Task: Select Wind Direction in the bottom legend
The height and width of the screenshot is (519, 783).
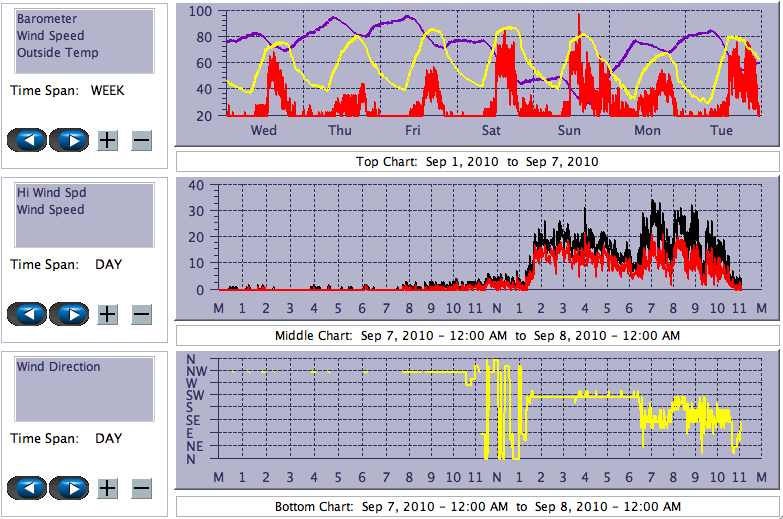Action: coord(58,367)
